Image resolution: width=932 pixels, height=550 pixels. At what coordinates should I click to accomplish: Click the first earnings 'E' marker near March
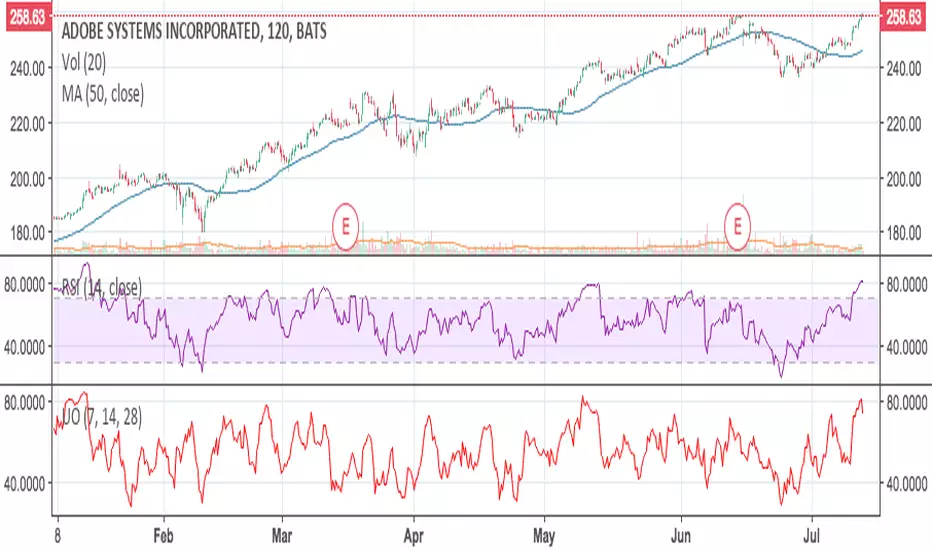click(345, 227)
